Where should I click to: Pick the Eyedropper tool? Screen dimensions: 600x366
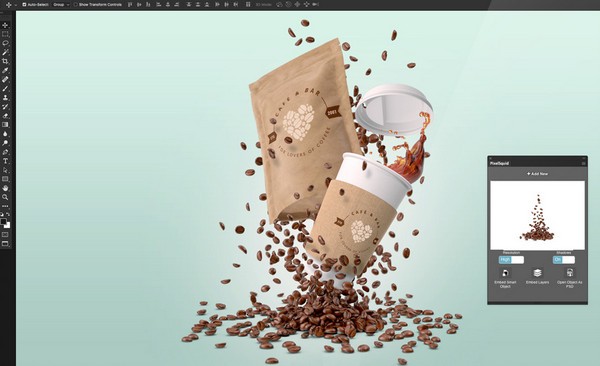click(x=5, y=70)
